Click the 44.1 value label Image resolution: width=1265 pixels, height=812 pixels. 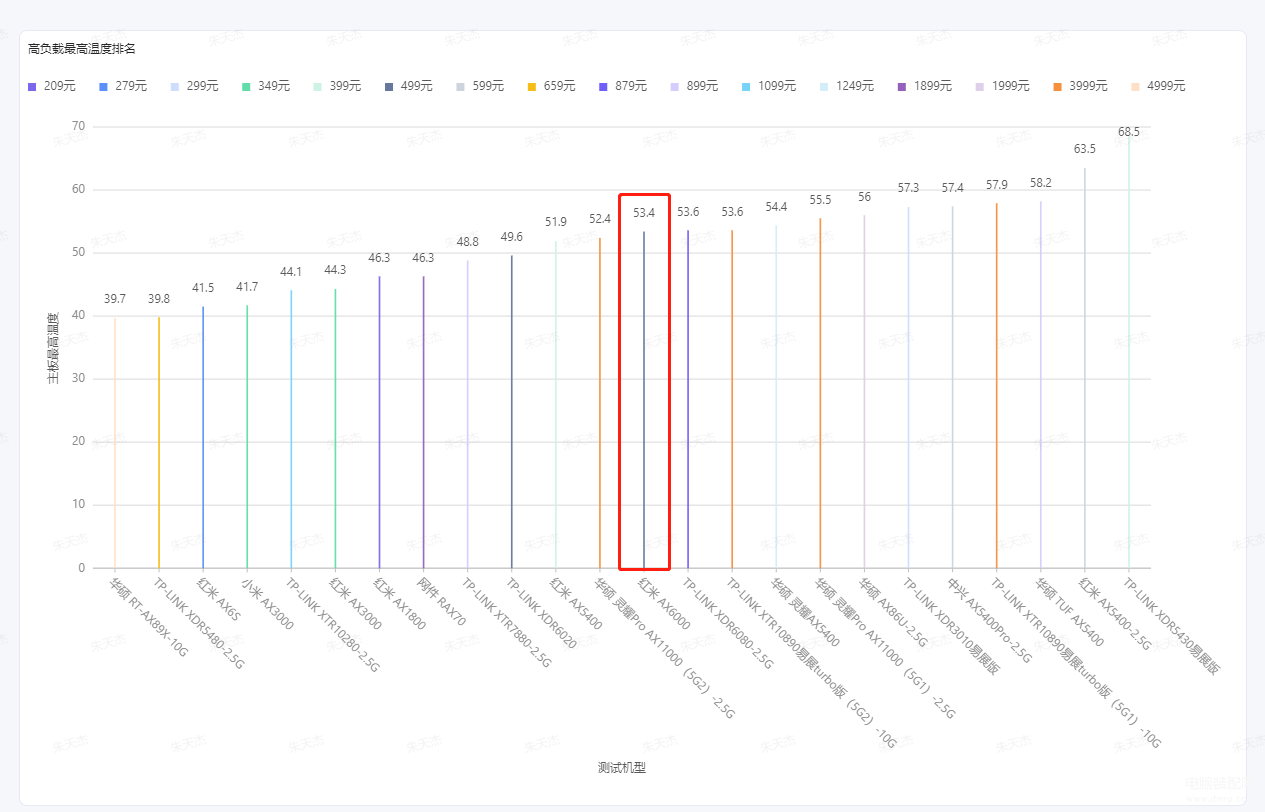point(291,272)
